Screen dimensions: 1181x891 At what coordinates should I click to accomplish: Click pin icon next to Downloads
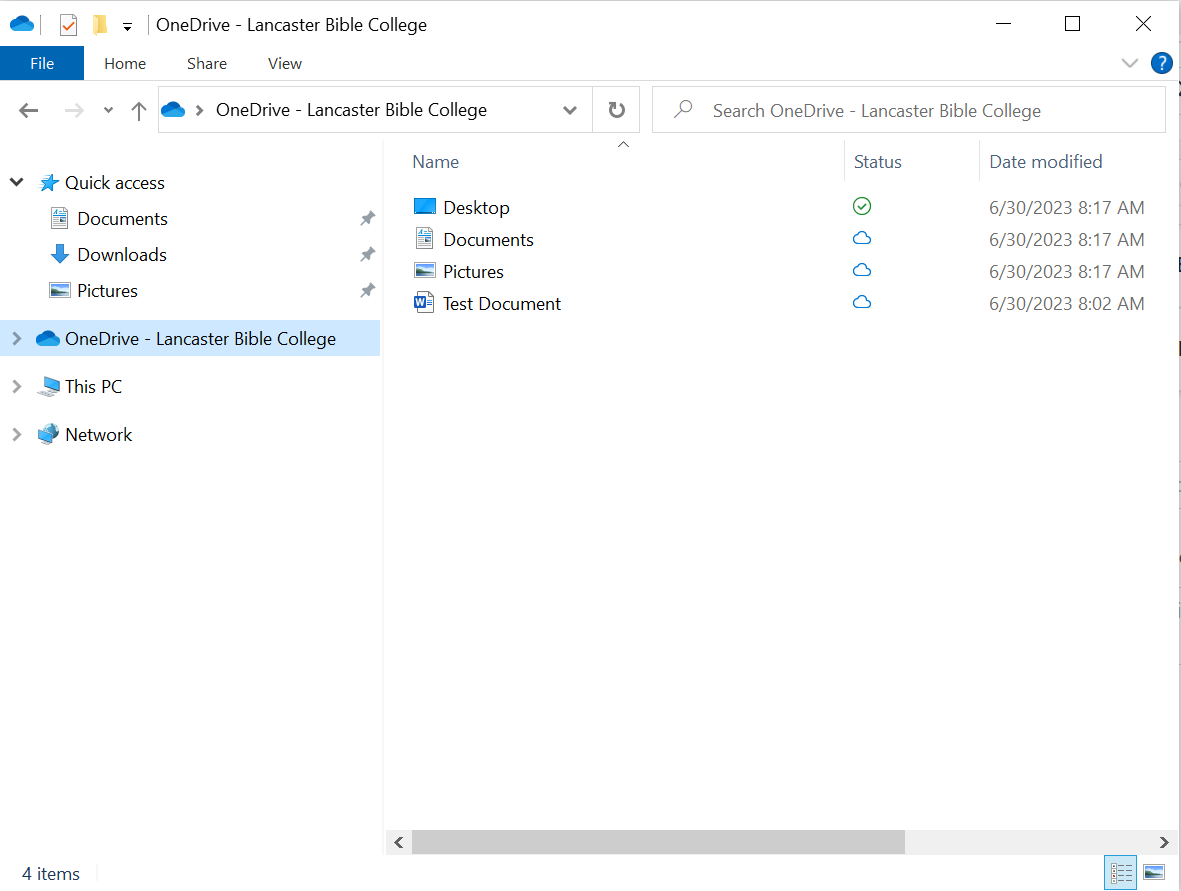click(367, 255)
